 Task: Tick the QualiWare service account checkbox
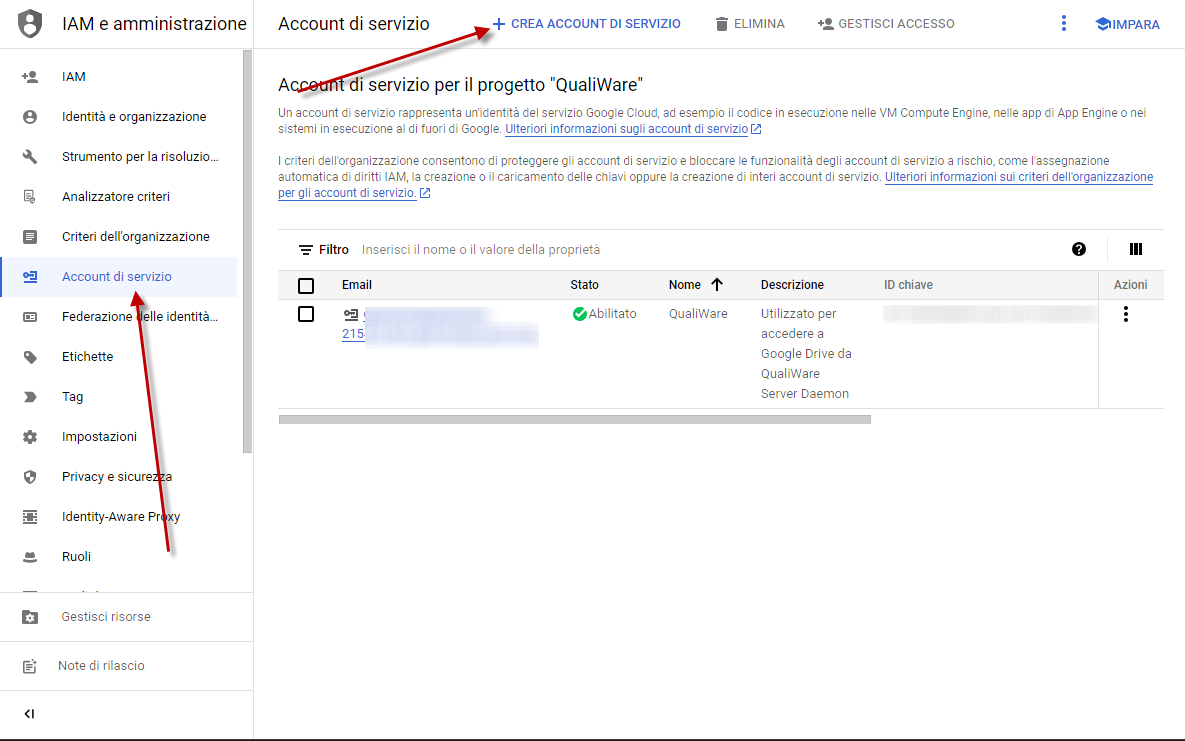[x=306, y=314]
